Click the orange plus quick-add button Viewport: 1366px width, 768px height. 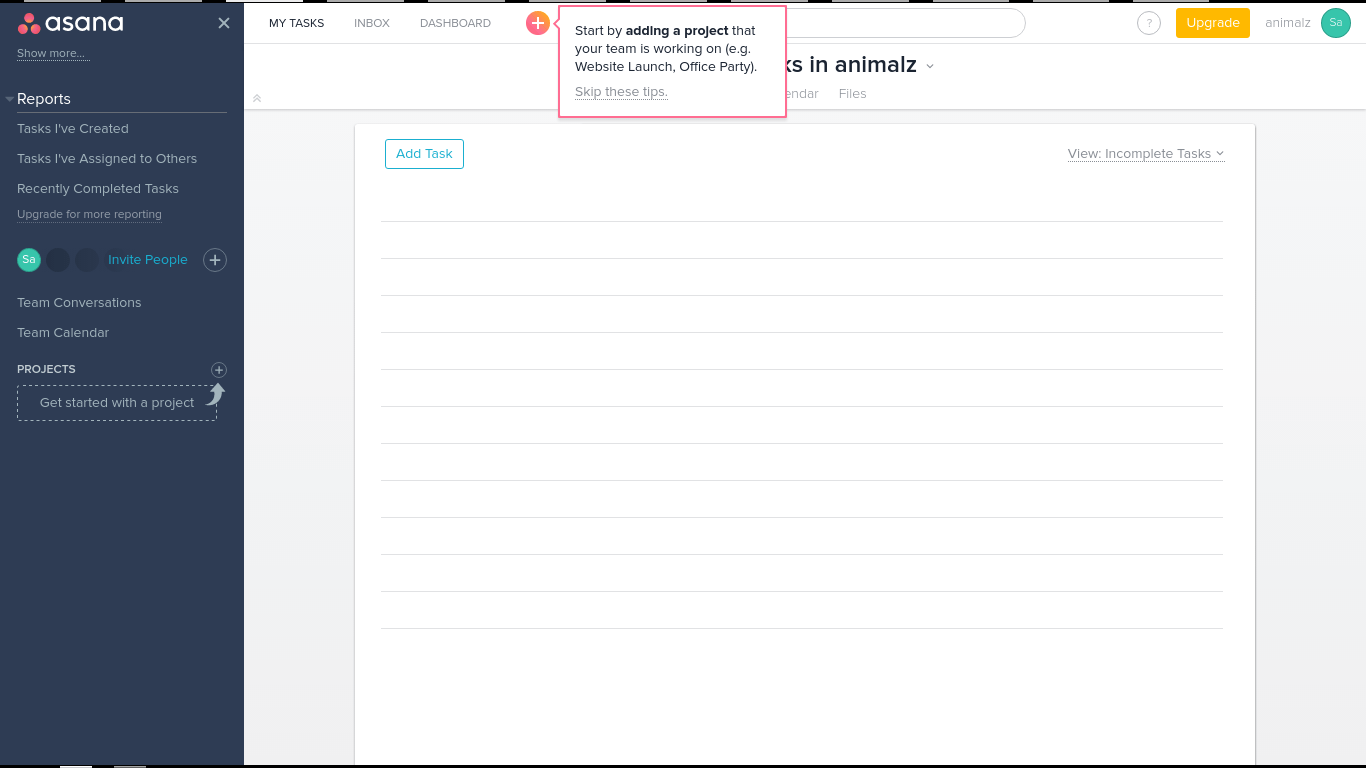tap(537, 23)
